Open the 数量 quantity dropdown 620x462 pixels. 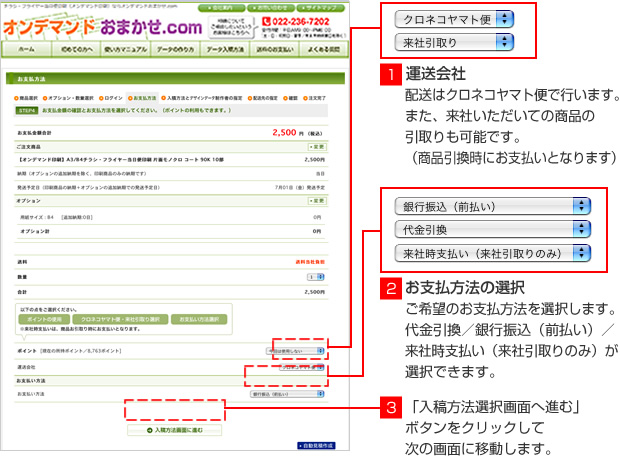tap(316, 277)
